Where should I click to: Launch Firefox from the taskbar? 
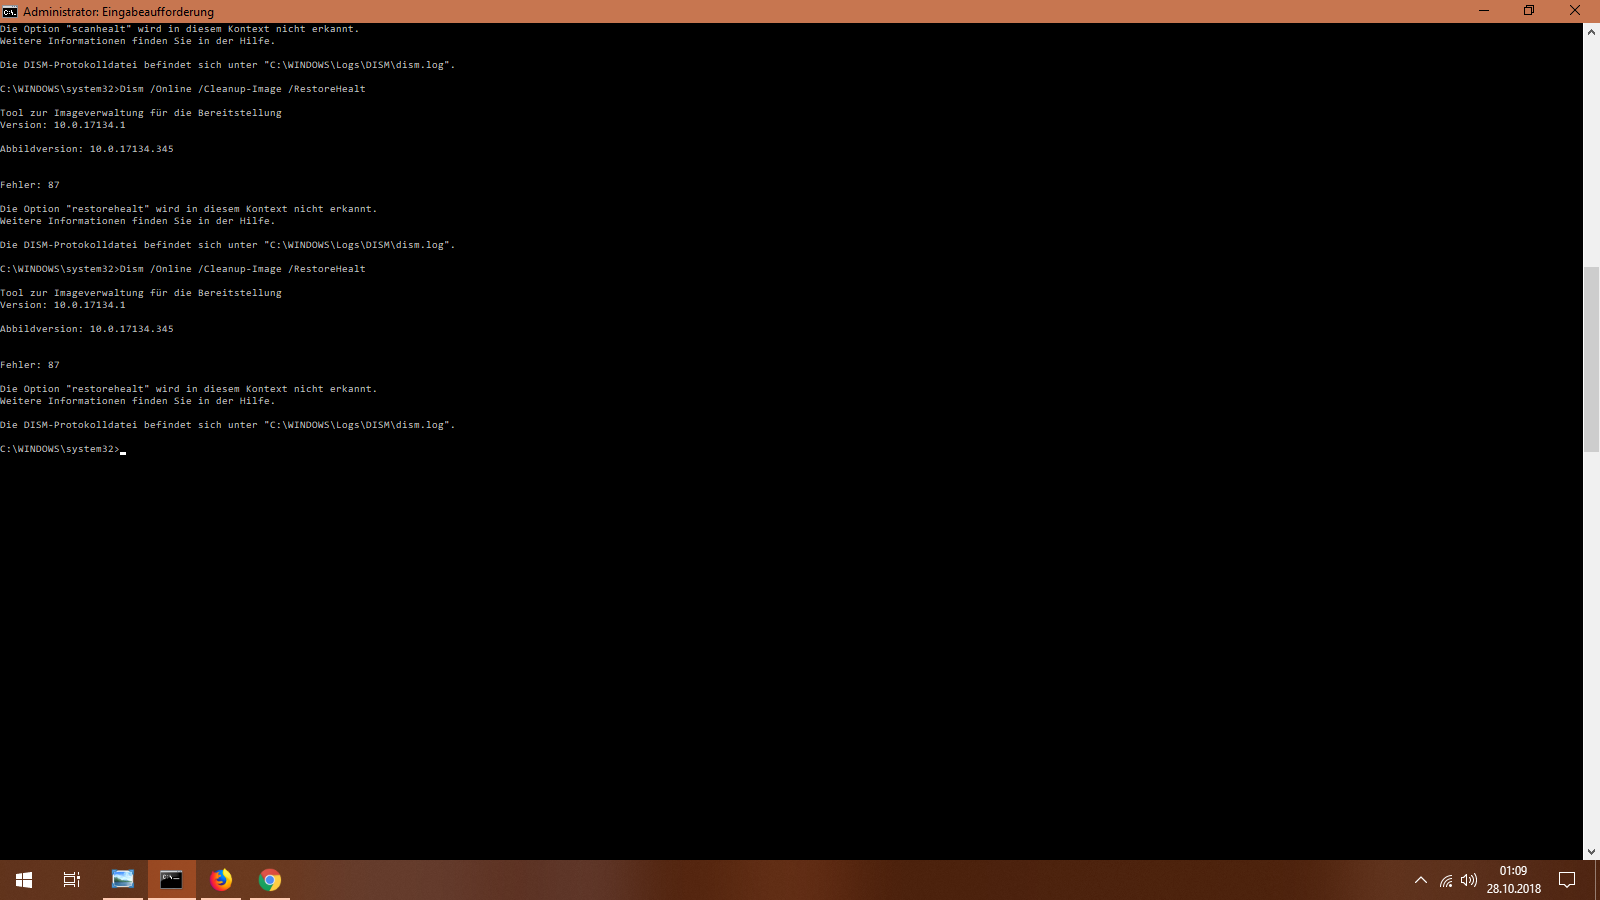coord(221,880)
